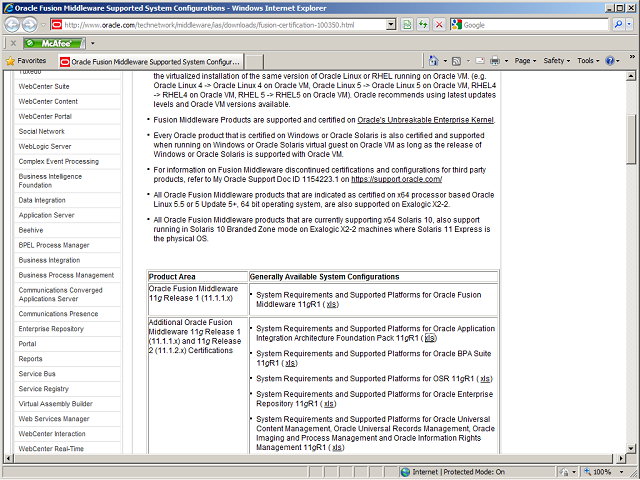
Task: Click the Stop loading icon
Action: click(x=438, y=24)
